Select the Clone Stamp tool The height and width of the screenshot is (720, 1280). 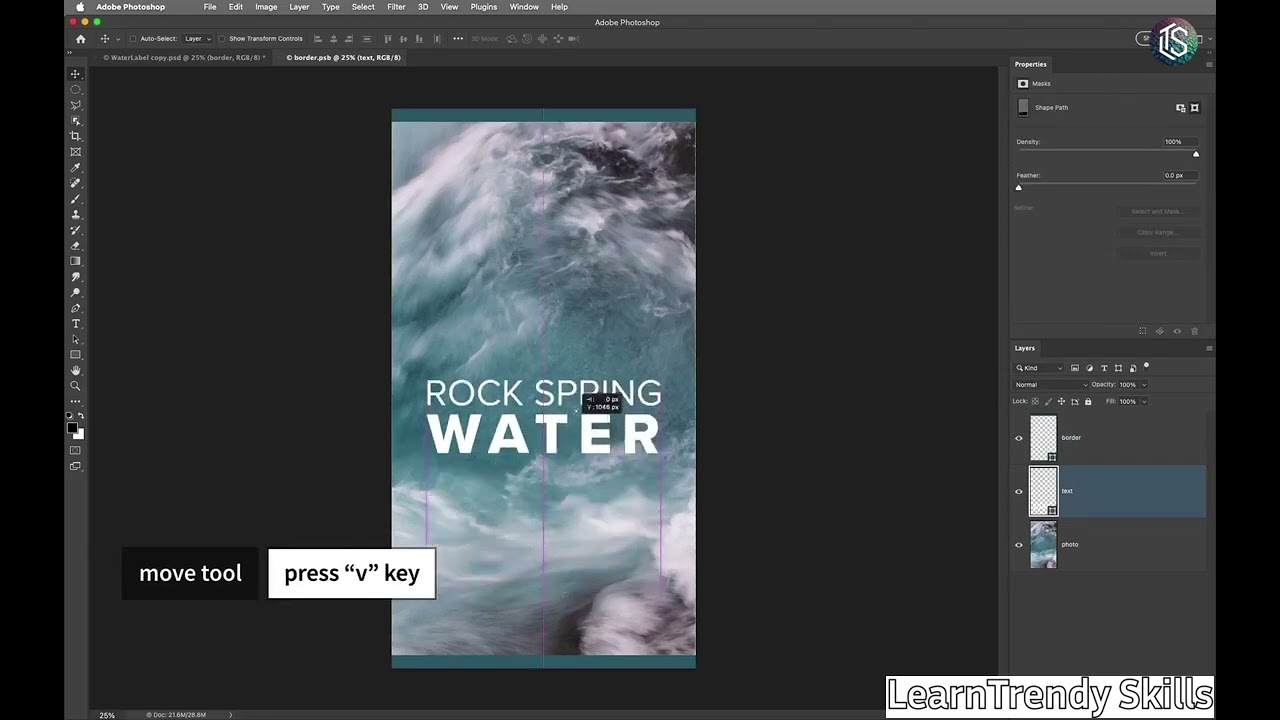pos(75,214)
